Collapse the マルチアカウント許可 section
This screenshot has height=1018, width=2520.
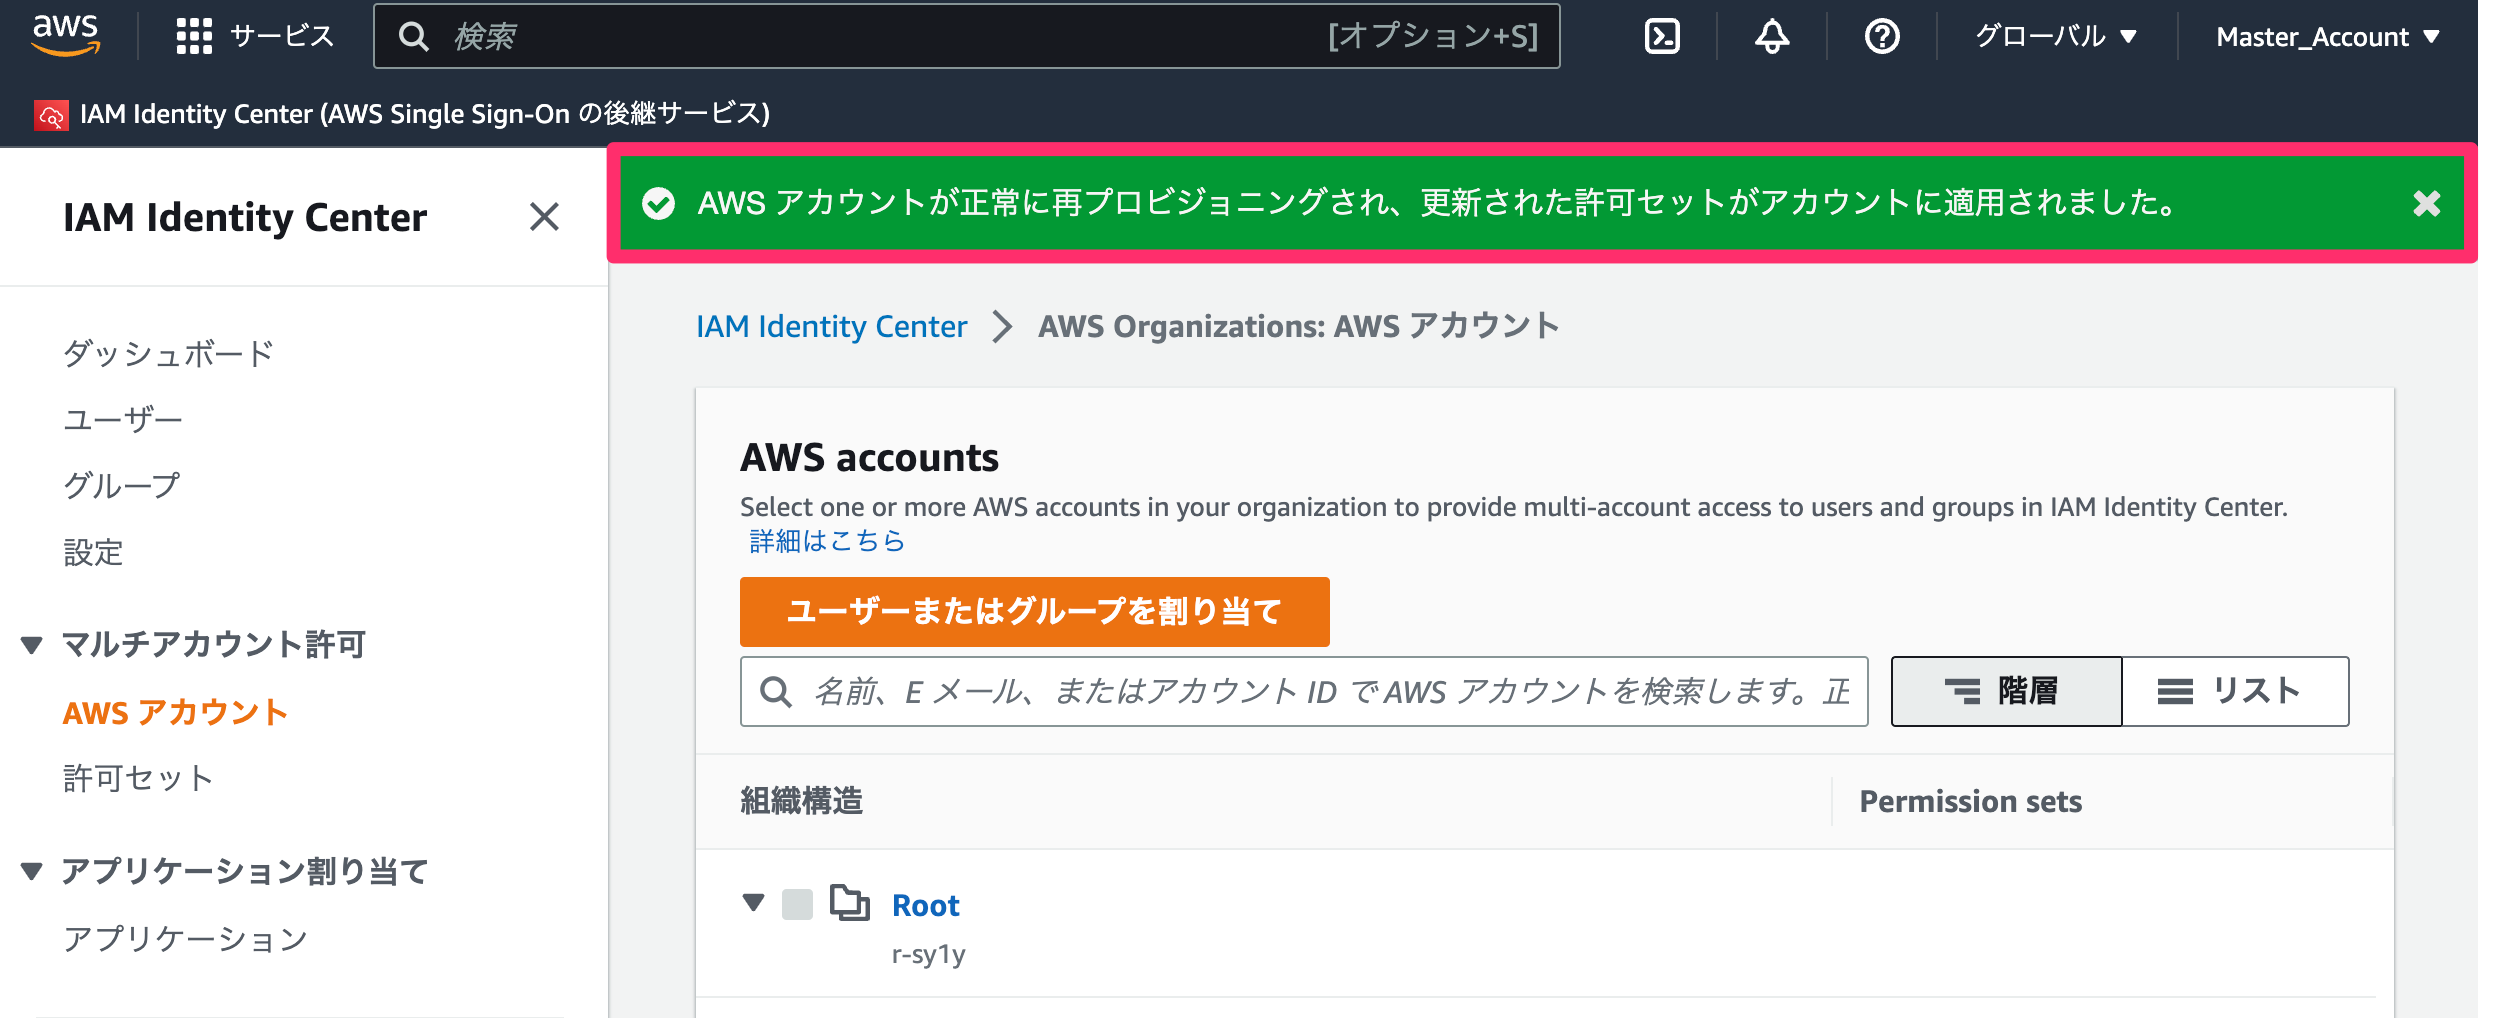pyautogui.click(x=32, y=645)
